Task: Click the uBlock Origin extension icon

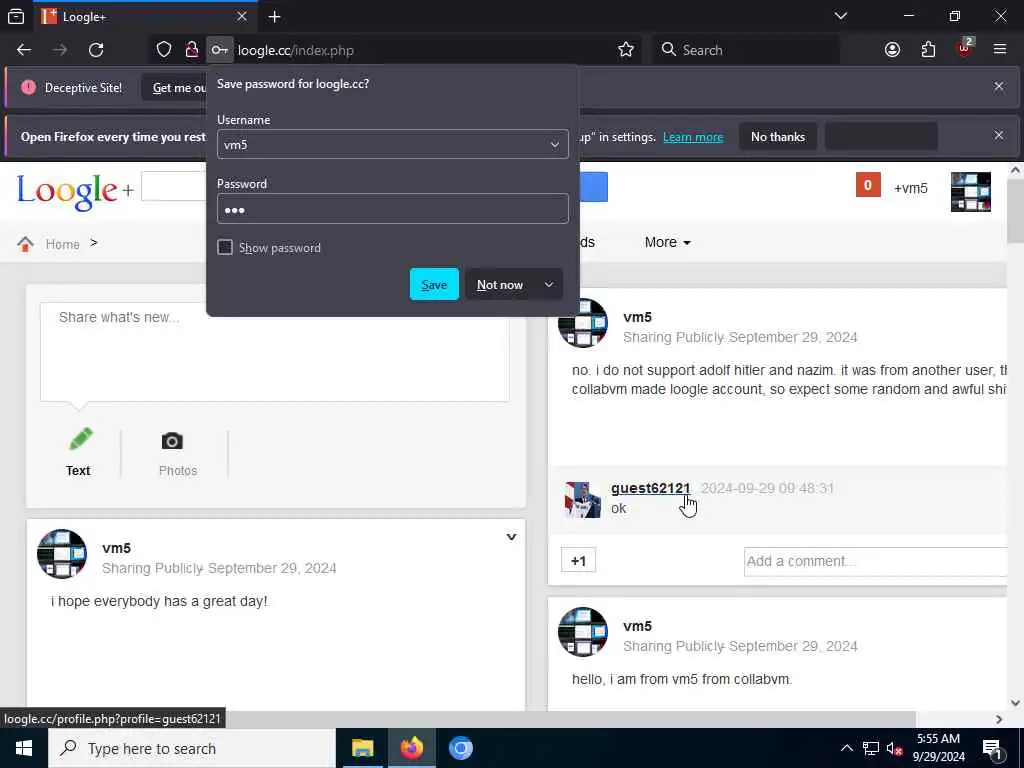Action: [x=965, y=48]
